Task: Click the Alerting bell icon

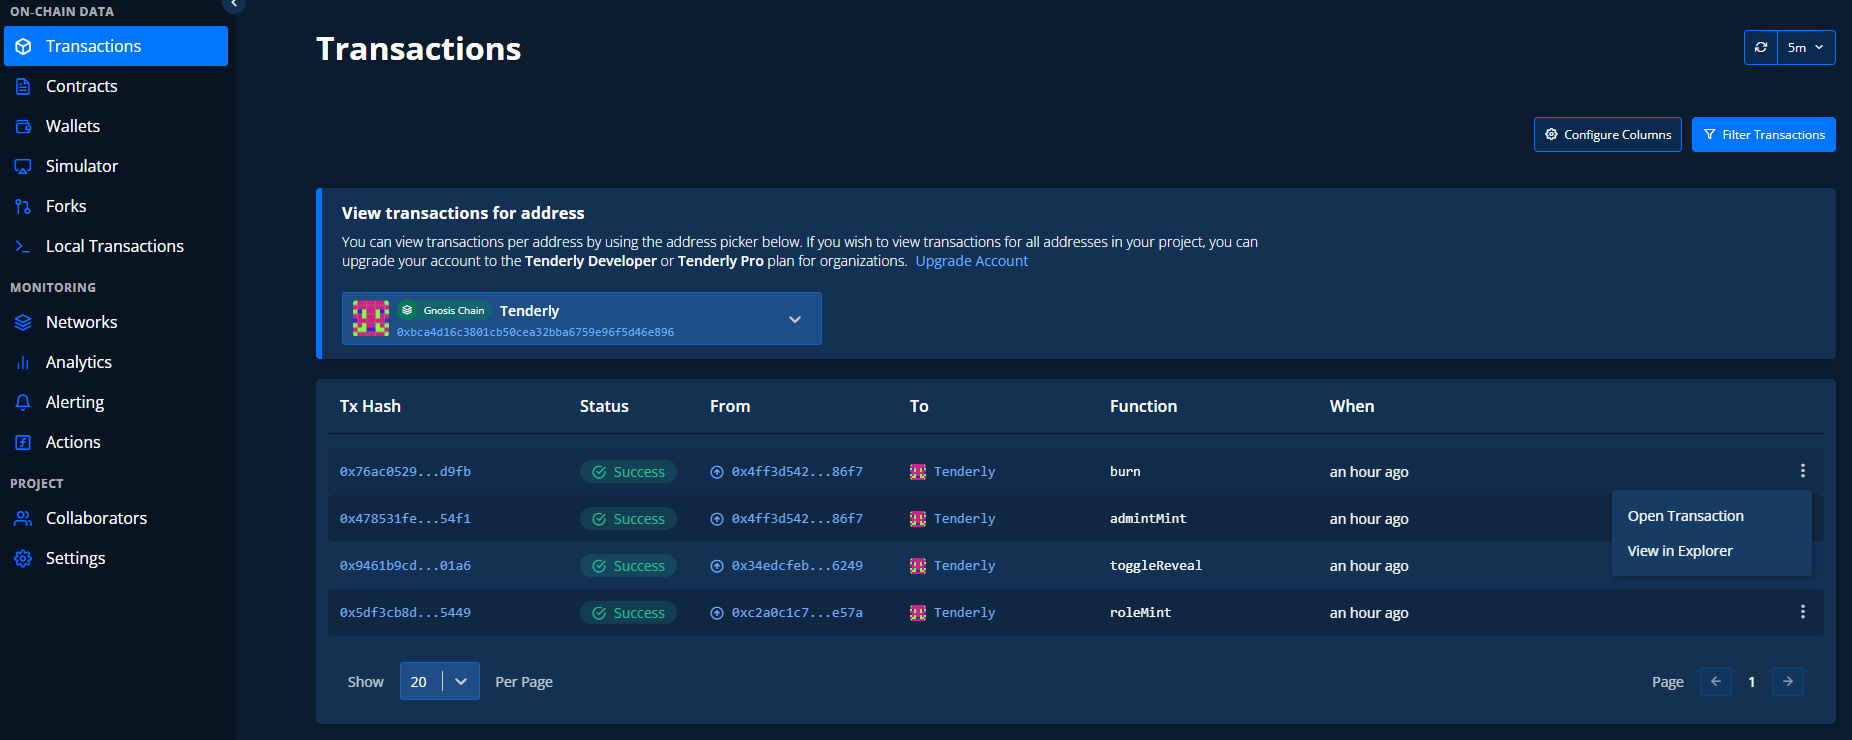Action: [x=23, y=402]
